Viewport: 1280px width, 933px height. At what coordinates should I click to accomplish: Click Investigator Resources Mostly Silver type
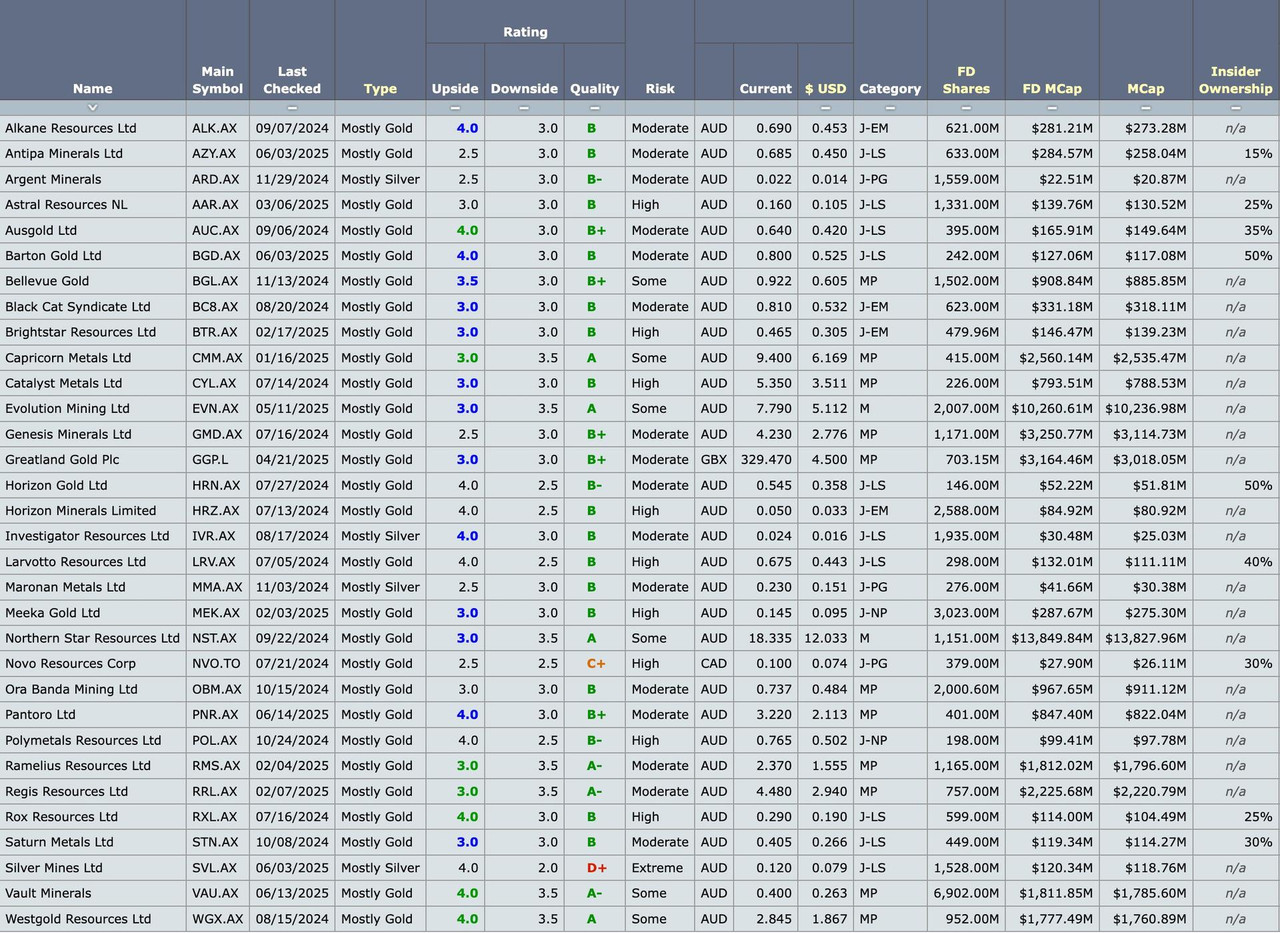click(x=380, y=536)
